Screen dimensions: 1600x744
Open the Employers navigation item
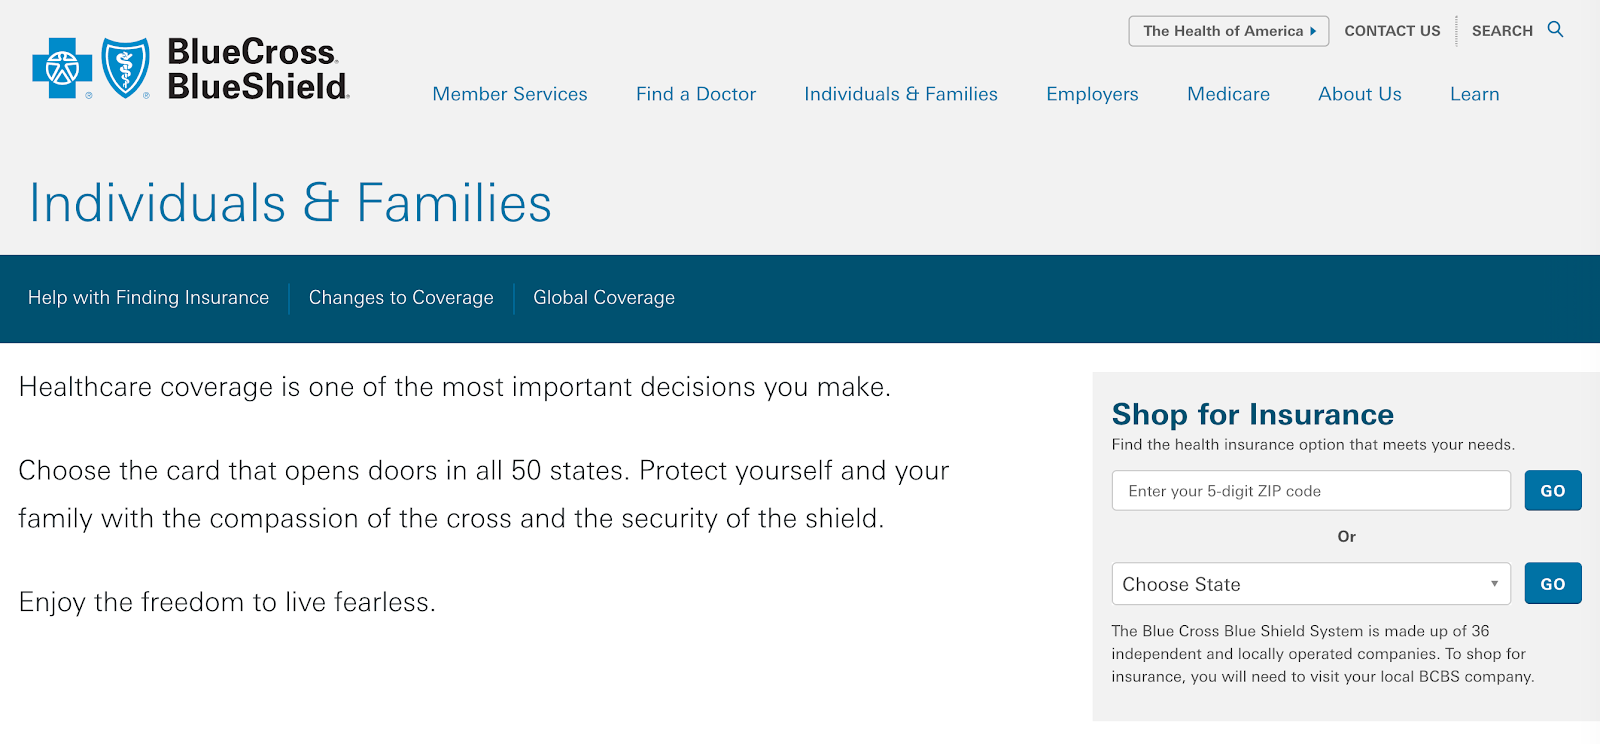coord(1092,94)
